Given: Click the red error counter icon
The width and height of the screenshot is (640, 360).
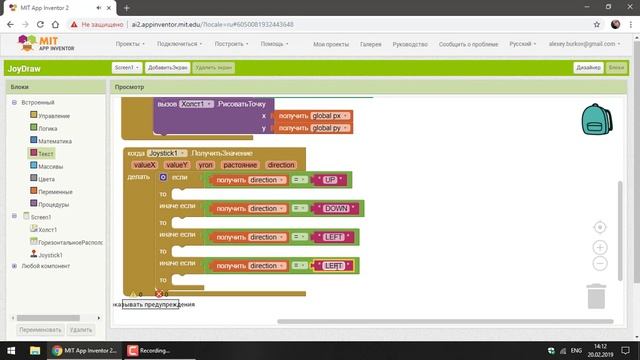Looking at the screenshot, I should click(159, 294).
